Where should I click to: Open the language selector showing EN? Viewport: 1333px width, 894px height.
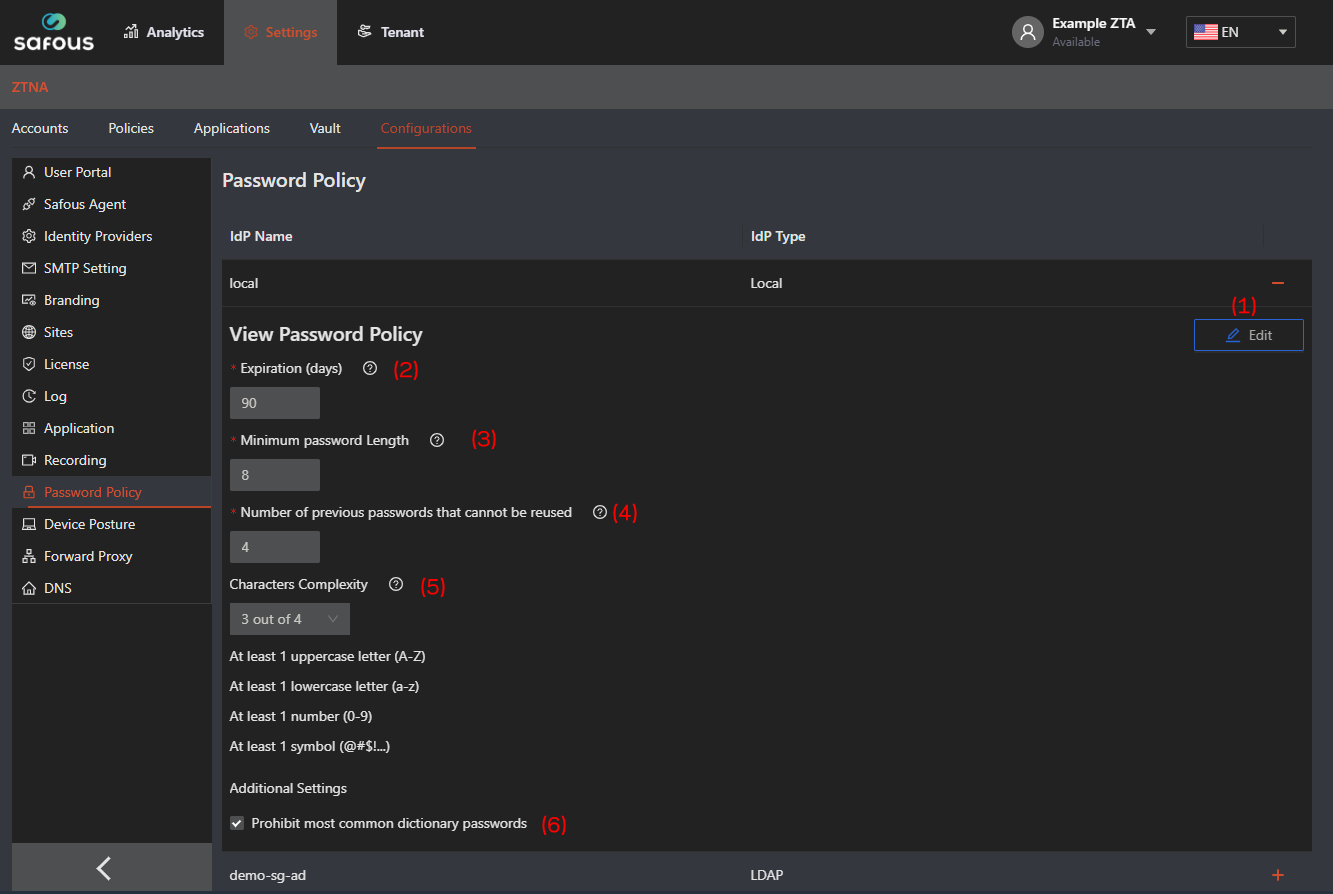1240,31
